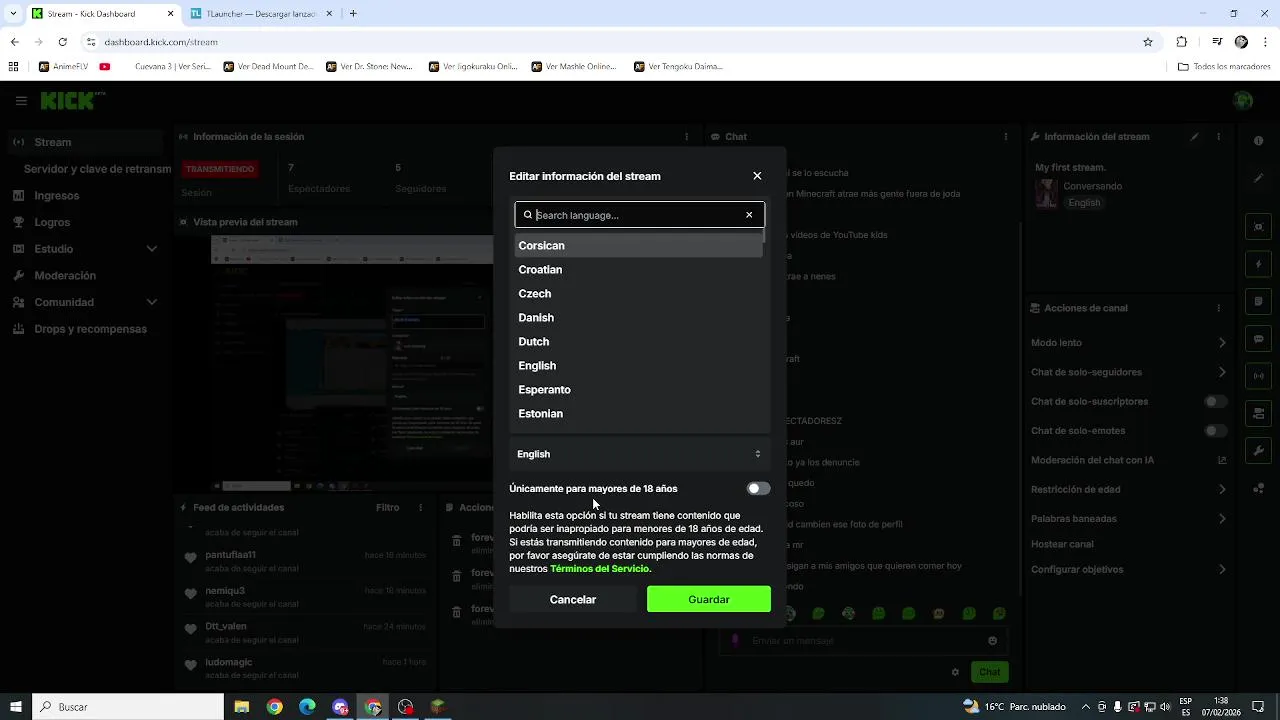This screenshot has height=720, width=1280.
Task: Open File Explorer from taskbar
Action: (242, 707)
